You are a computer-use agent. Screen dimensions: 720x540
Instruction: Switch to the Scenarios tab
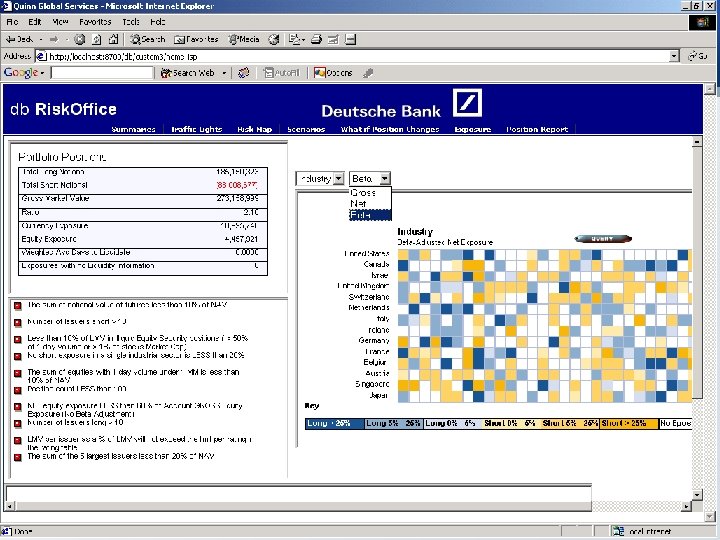pos(306,129)
